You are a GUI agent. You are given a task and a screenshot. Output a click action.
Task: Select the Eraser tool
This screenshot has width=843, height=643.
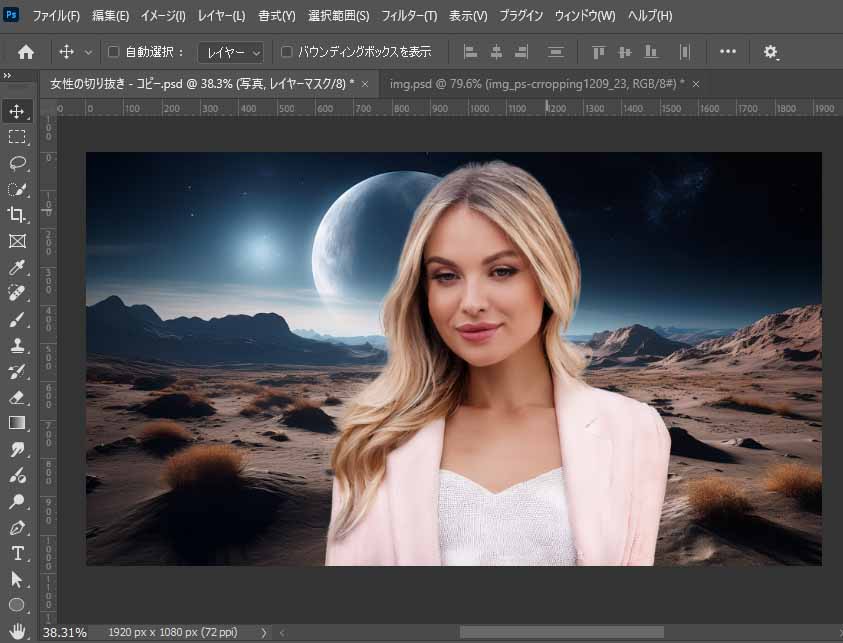tap(17, 397)
